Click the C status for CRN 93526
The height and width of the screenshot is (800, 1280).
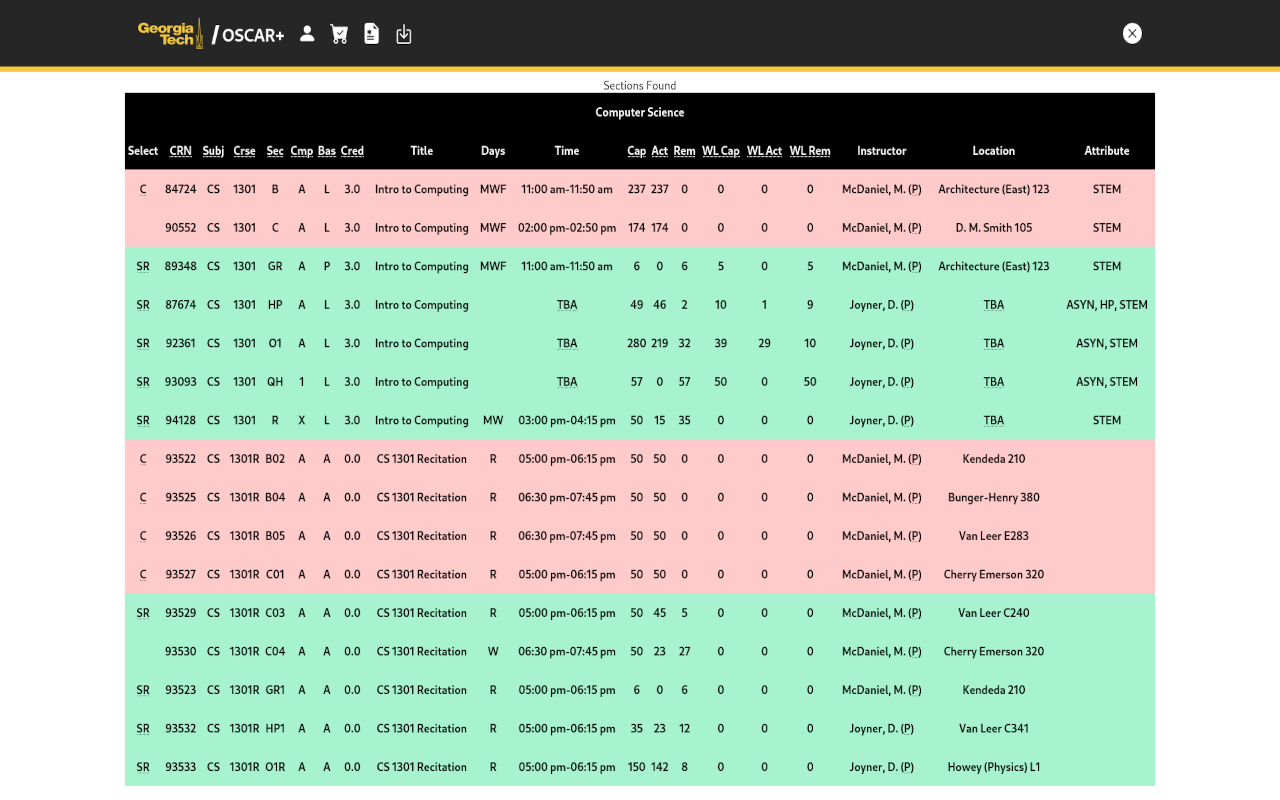143,536
